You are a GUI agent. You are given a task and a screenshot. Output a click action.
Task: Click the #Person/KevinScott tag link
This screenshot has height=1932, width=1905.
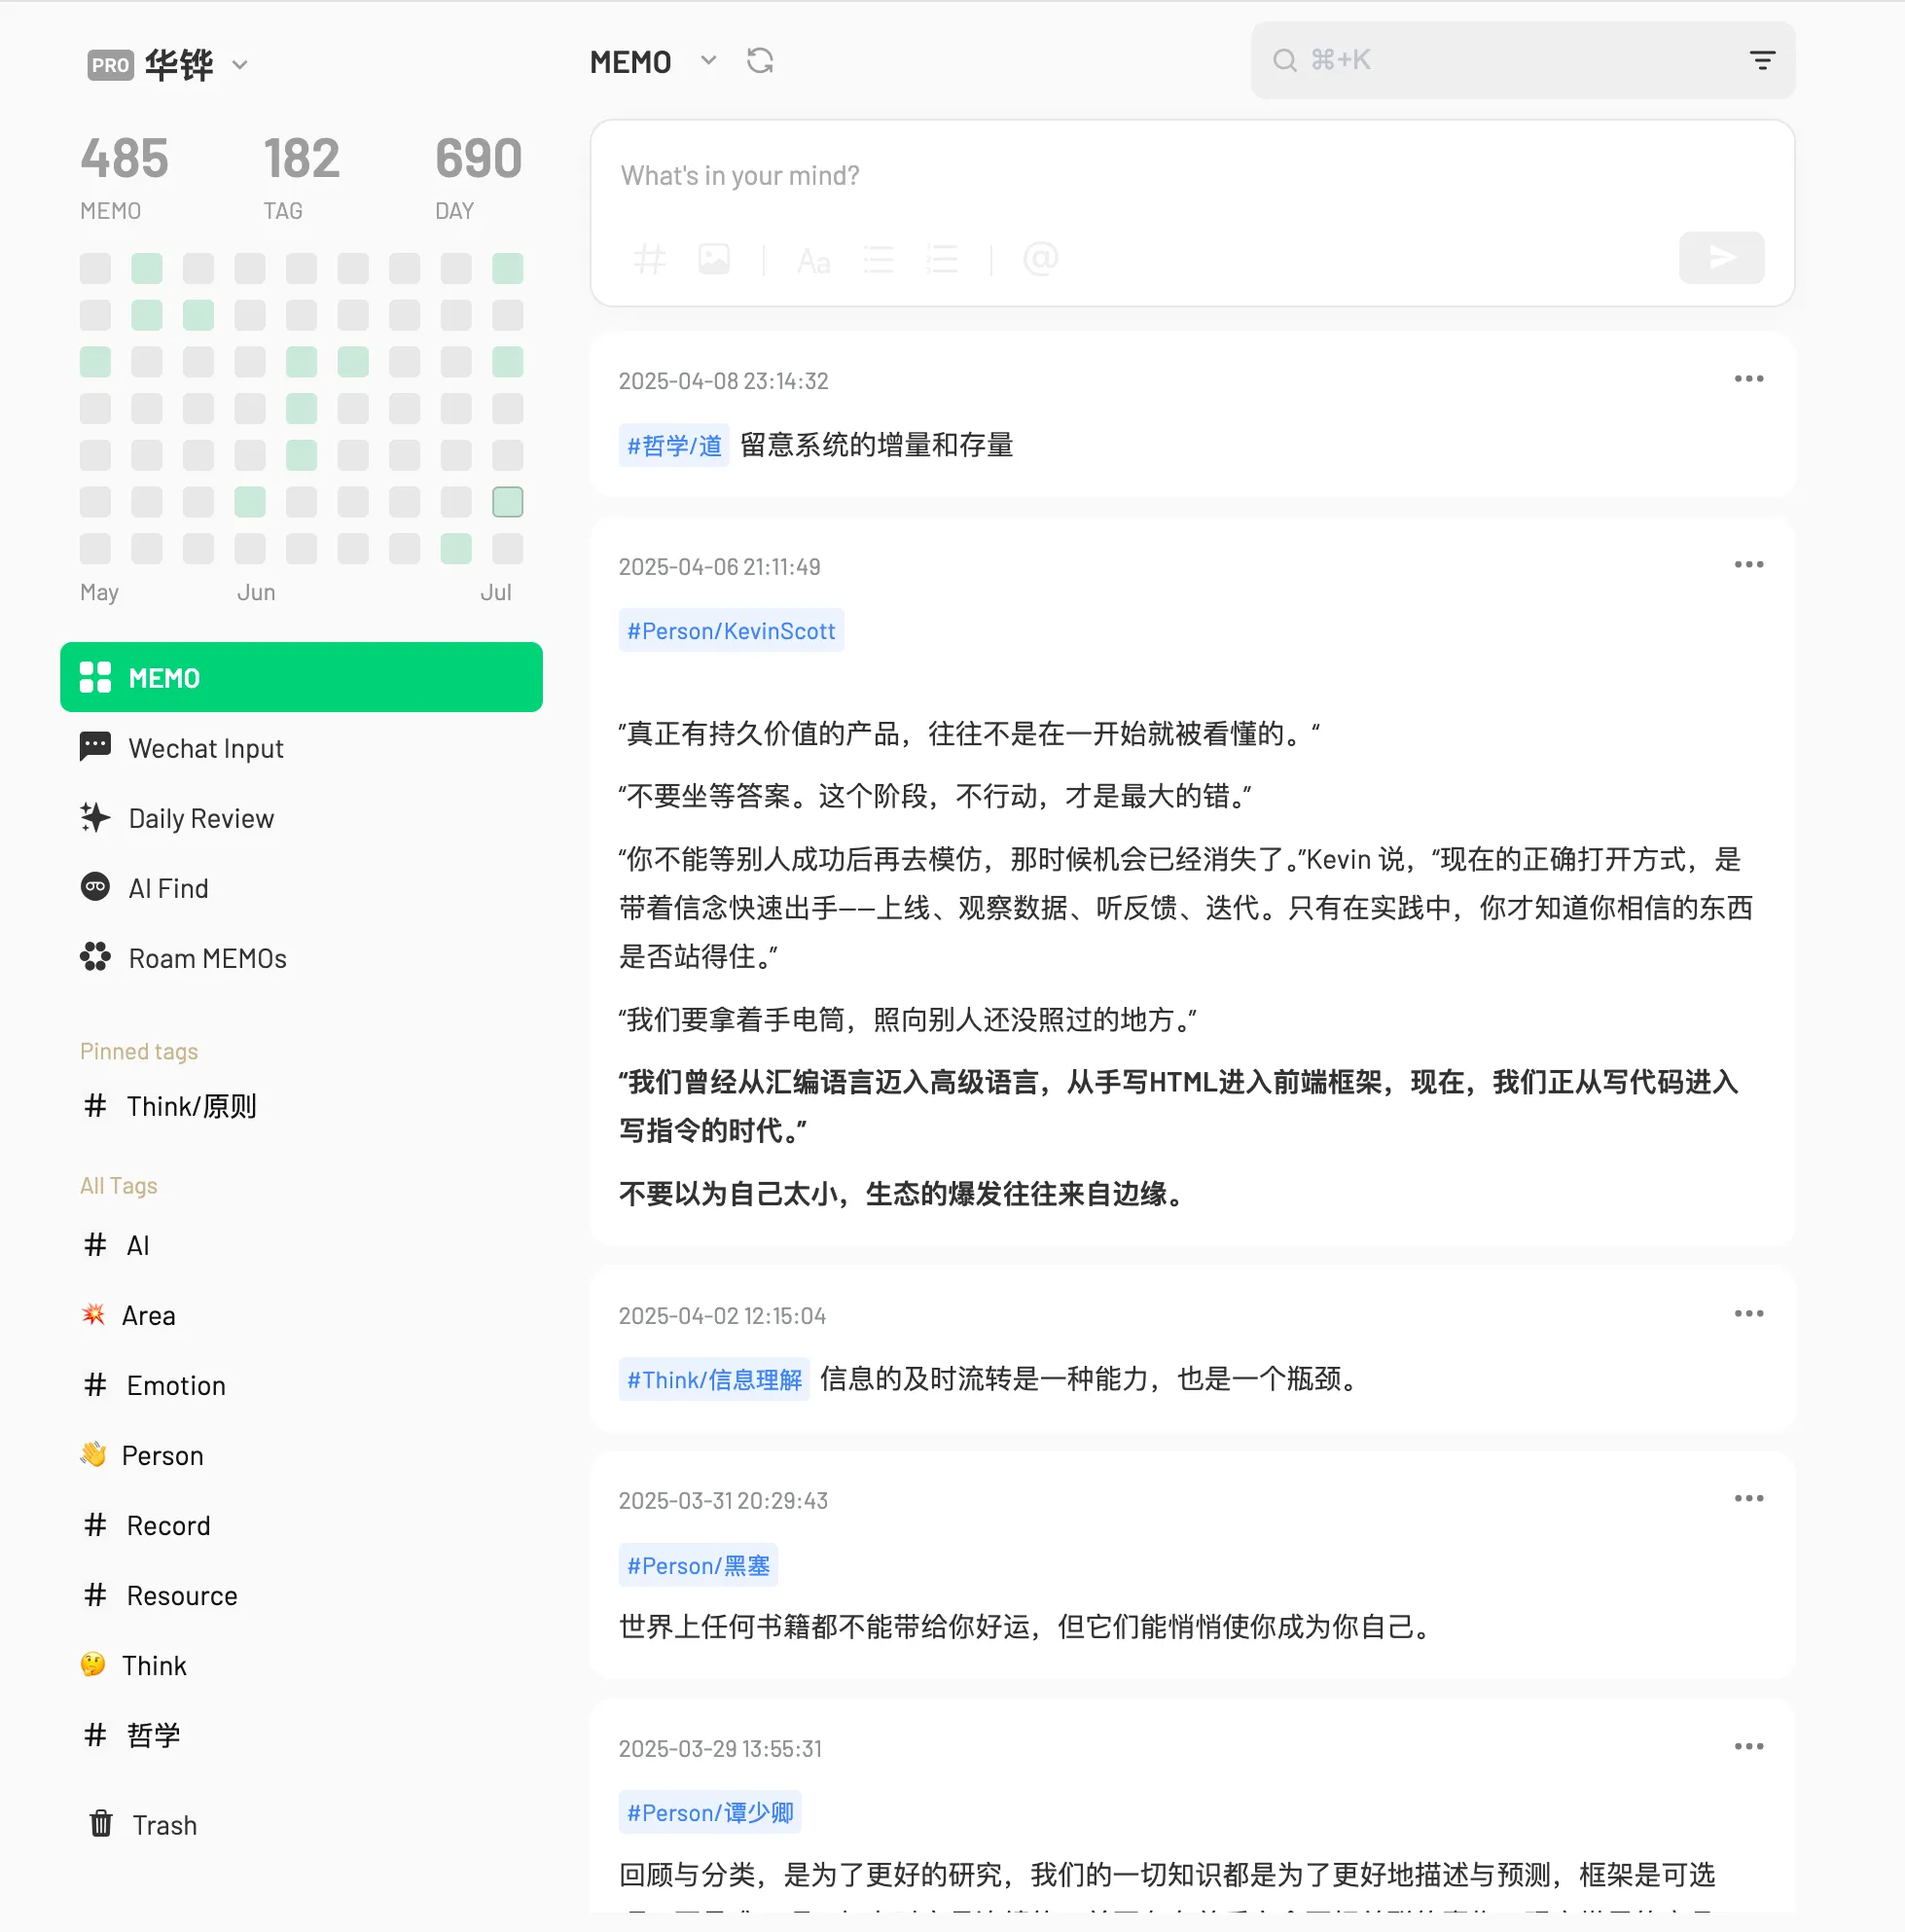[x=731, y=632]
